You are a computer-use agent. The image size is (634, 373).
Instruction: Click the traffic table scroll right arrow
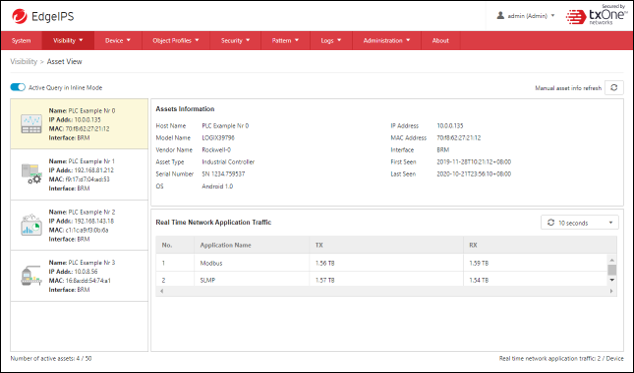coord(611,291)
